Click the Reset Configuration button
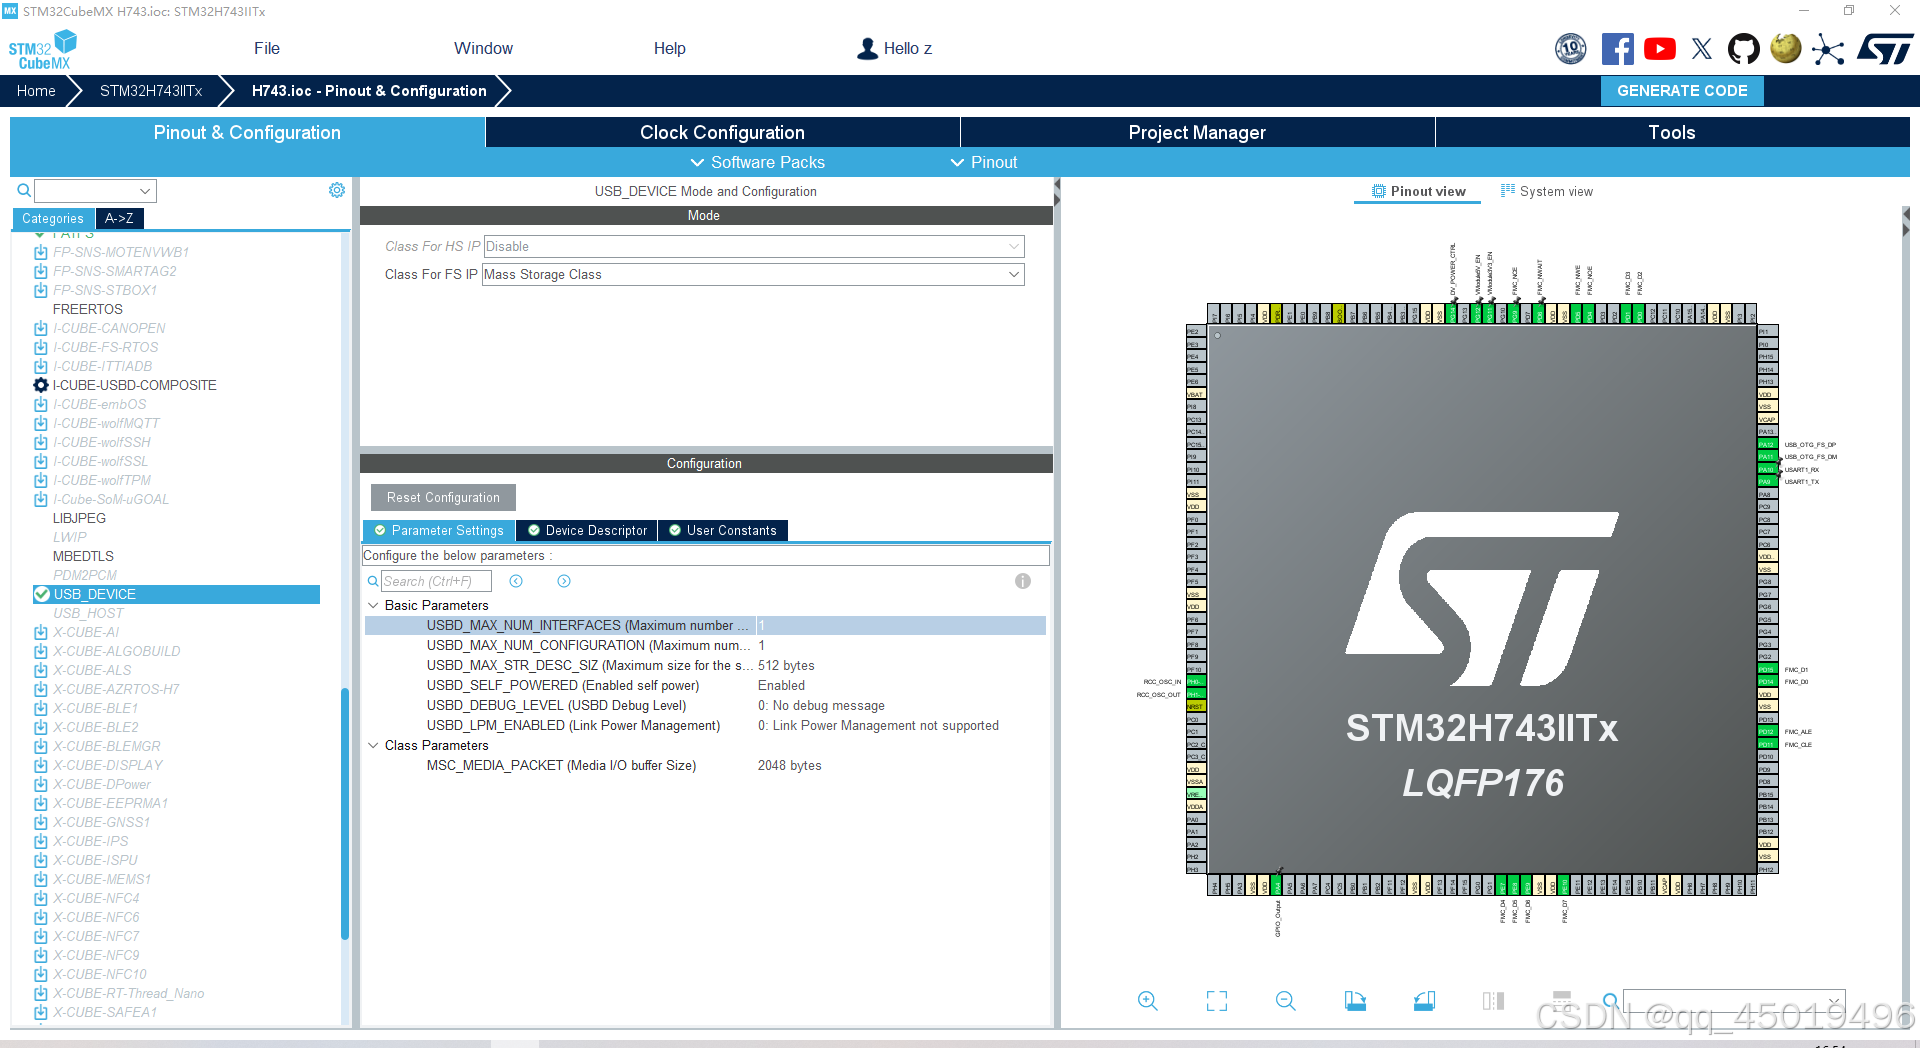1920x1048 pixels. pos(442,497)
